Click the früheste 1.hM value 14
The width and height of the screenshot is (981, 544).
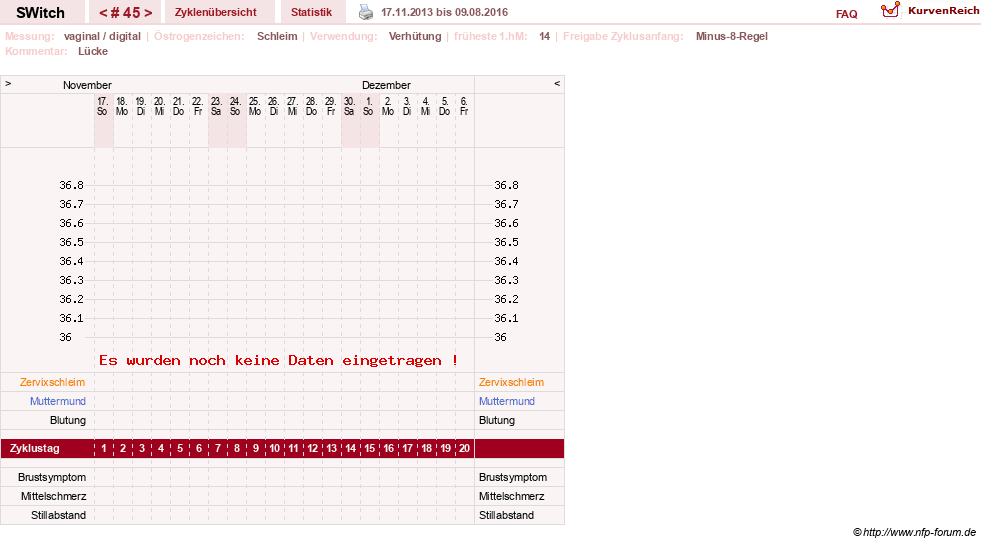point(544,36)
